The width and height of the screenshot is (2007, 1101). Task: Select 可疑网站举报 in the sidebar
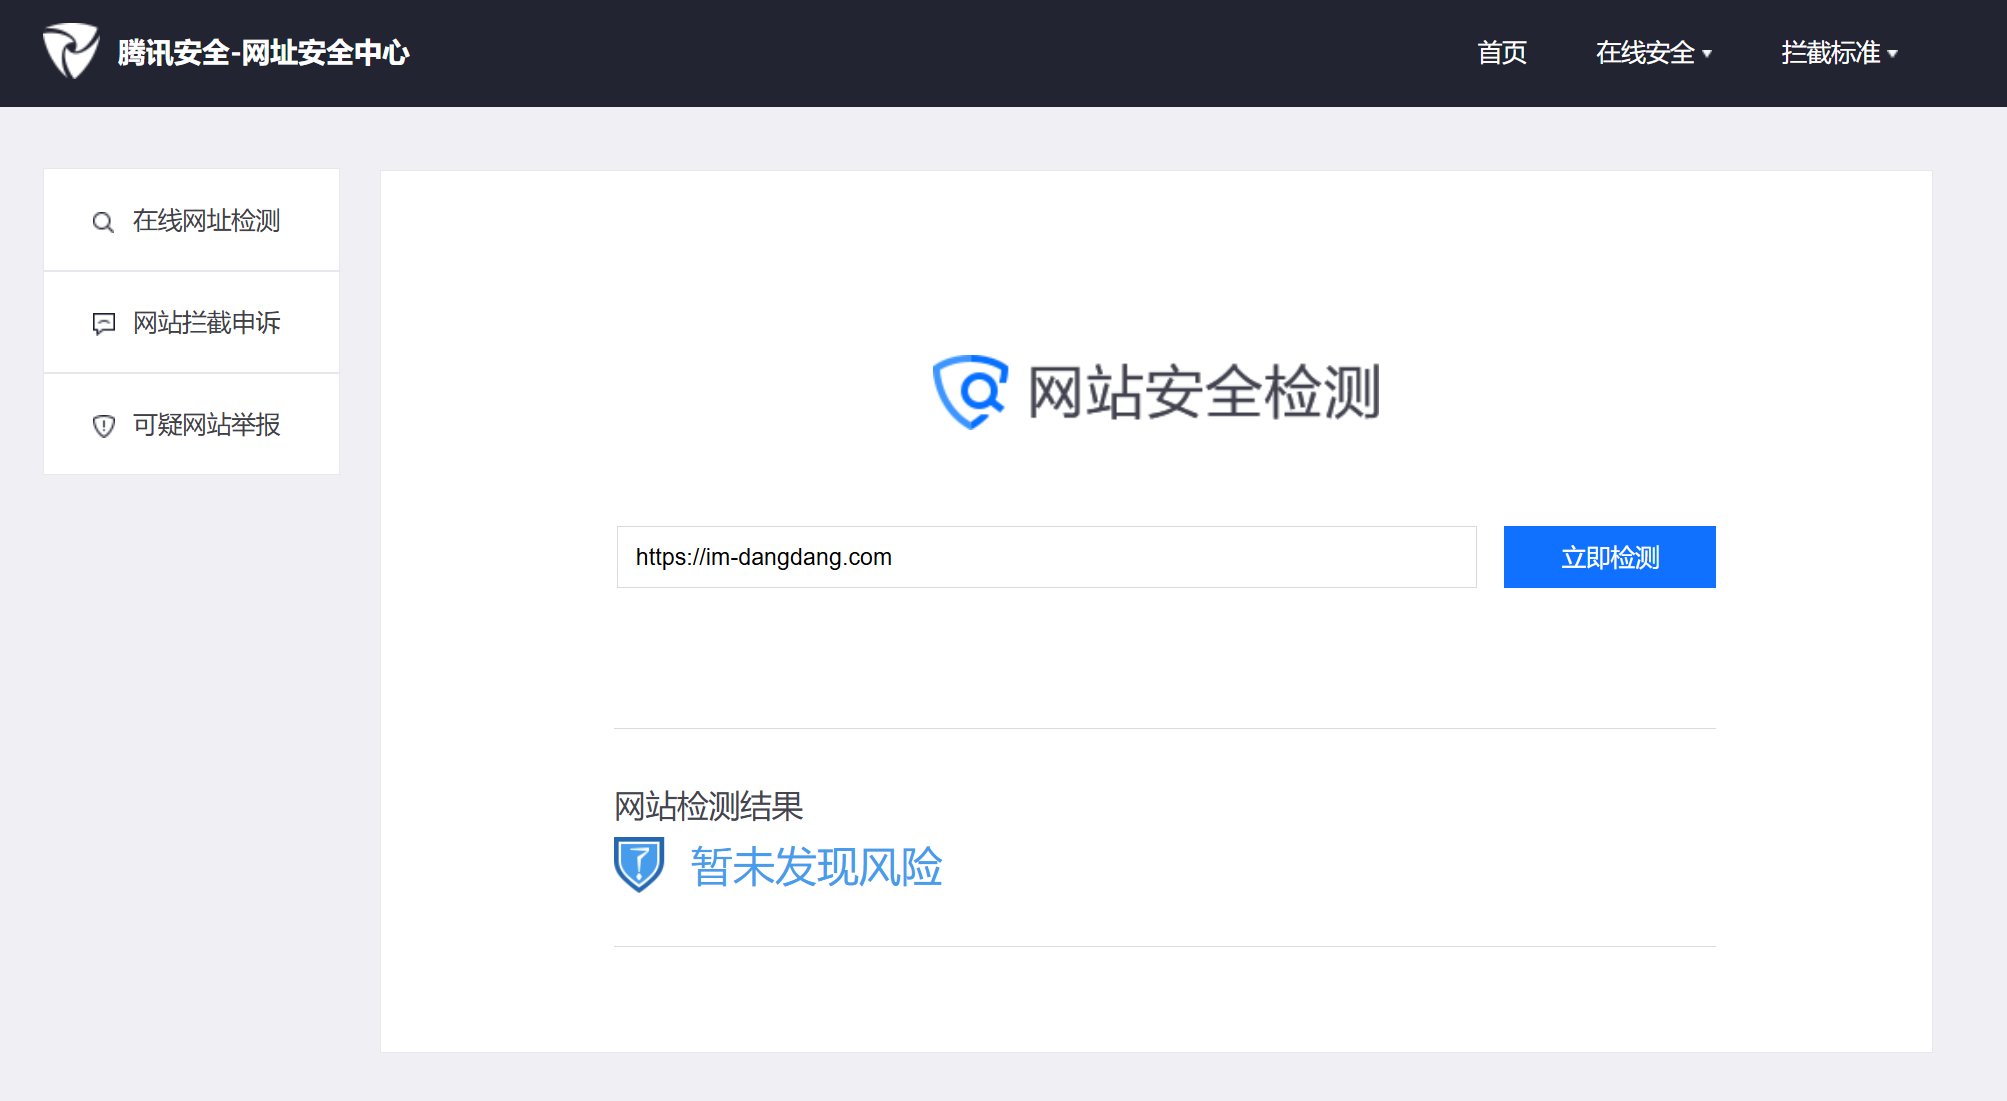pos(206,425)
